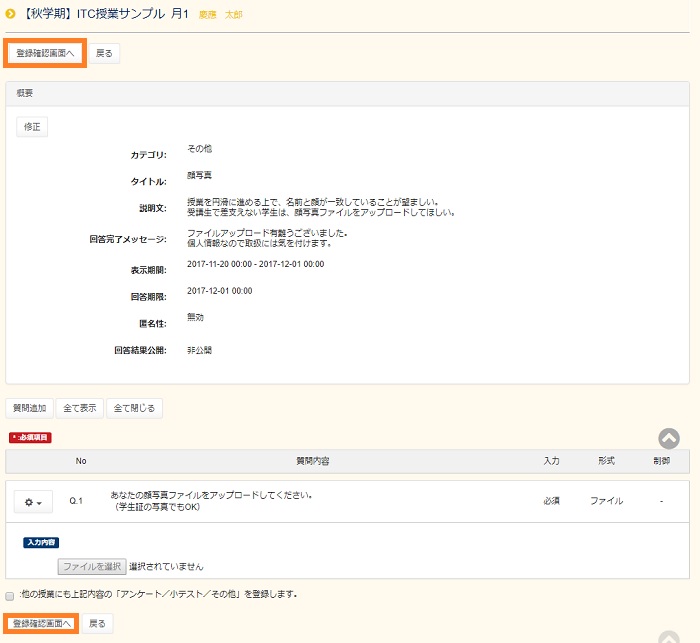
Task: Click the gray scroll-to-top arrow above the question table
Action: (x=669, y=438)
